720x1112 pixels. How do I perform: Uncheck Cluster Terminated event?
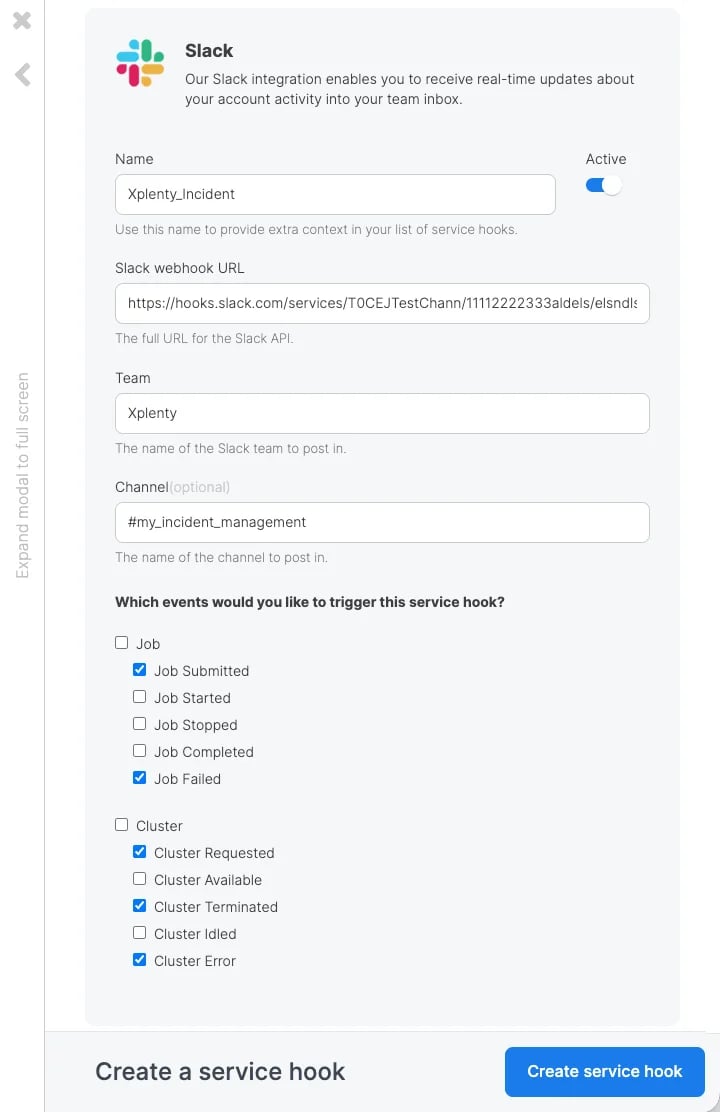click(x=140, y=906)
